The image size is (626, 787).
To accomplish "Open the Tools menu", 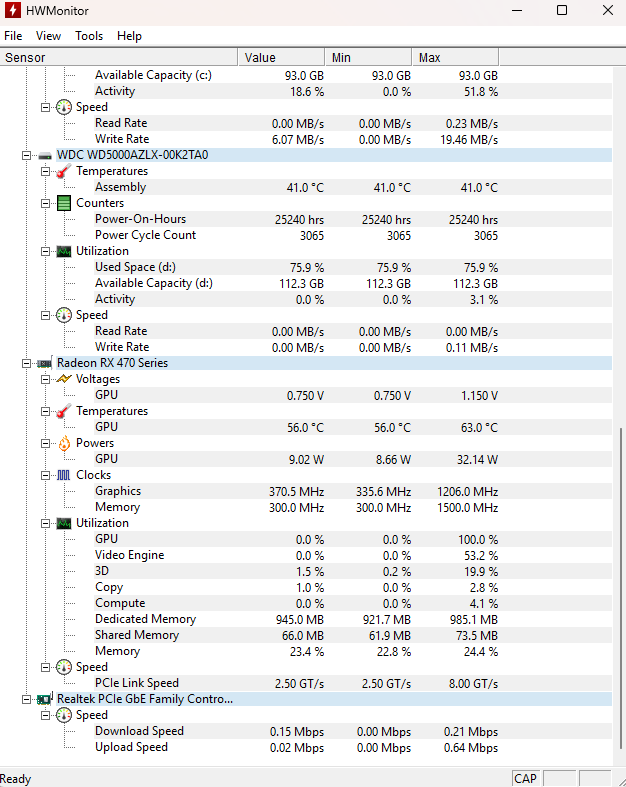I will tap(89, 35).
